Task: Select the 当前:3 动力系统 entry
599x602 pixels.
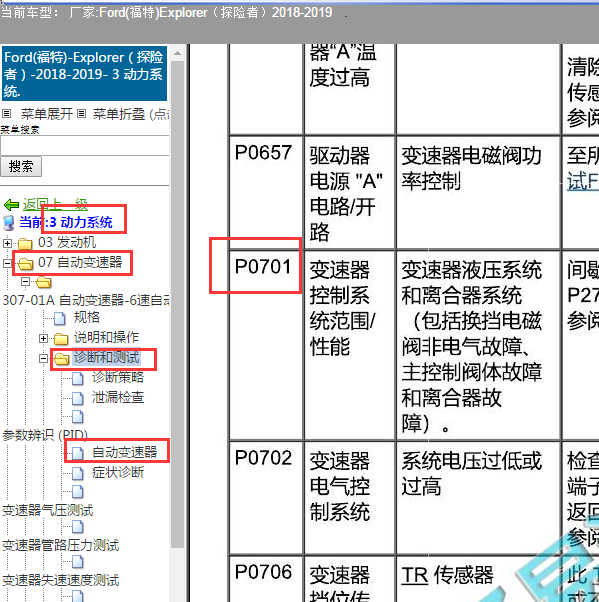Action: (x=66, y=222)
